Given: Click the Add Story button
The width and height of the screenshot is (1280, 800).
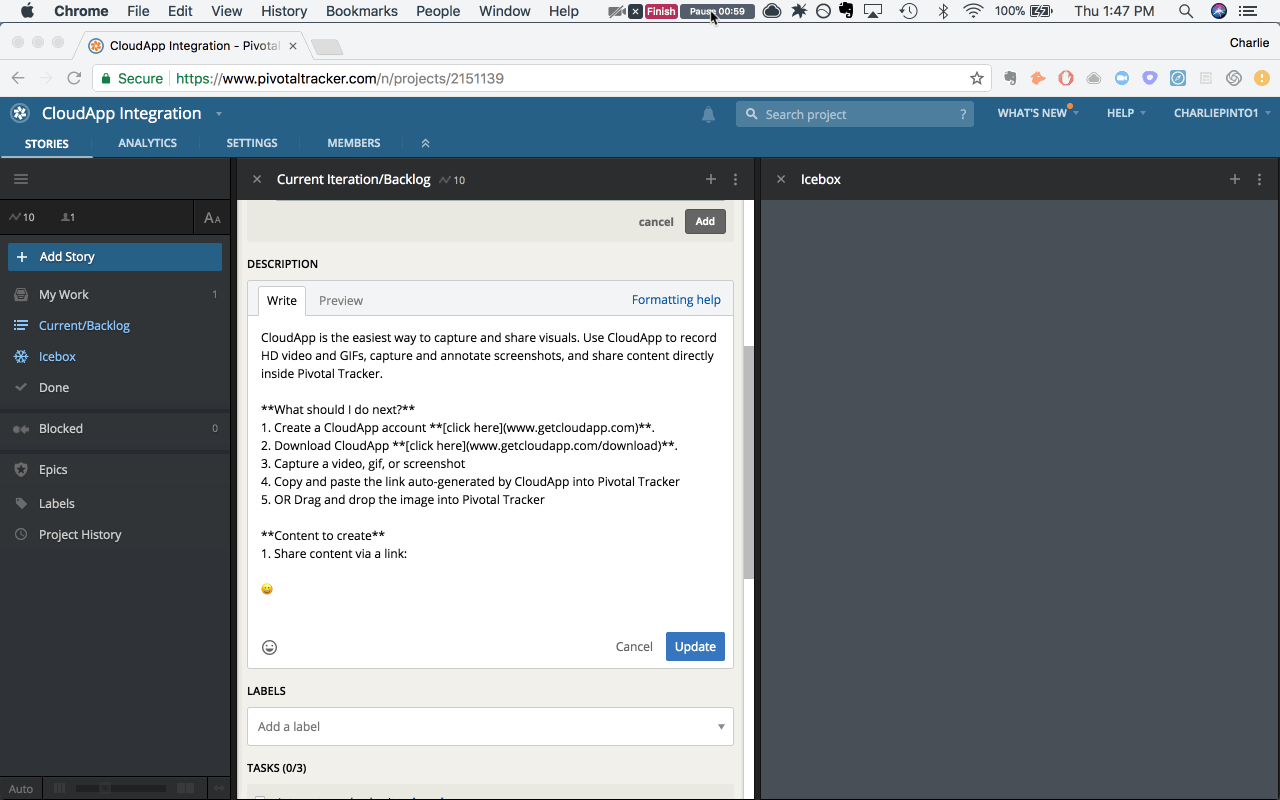Looking at the screenshot, I should (x=115, y=257).
